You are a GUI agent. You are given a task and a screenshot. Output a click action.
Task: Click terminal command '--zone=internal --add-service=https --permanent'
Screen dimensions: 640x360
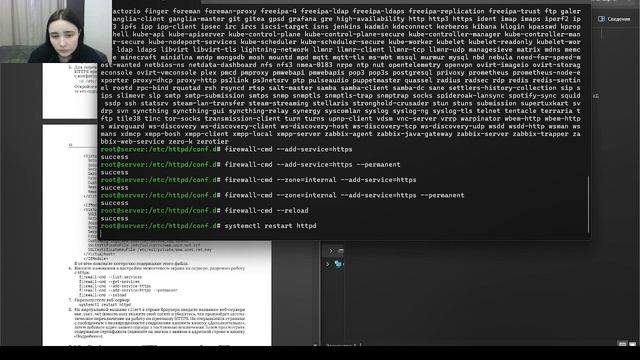point(344,195)
